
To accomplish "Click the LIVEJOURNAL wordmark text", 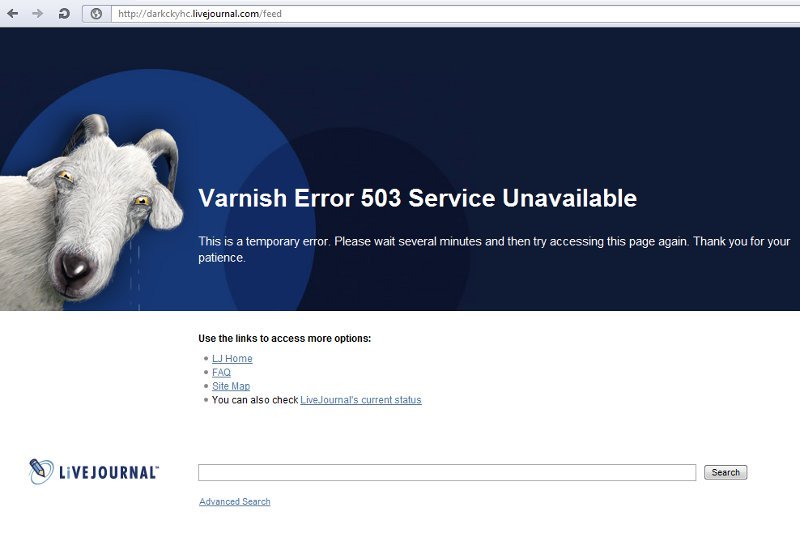I will coord(109,473).
